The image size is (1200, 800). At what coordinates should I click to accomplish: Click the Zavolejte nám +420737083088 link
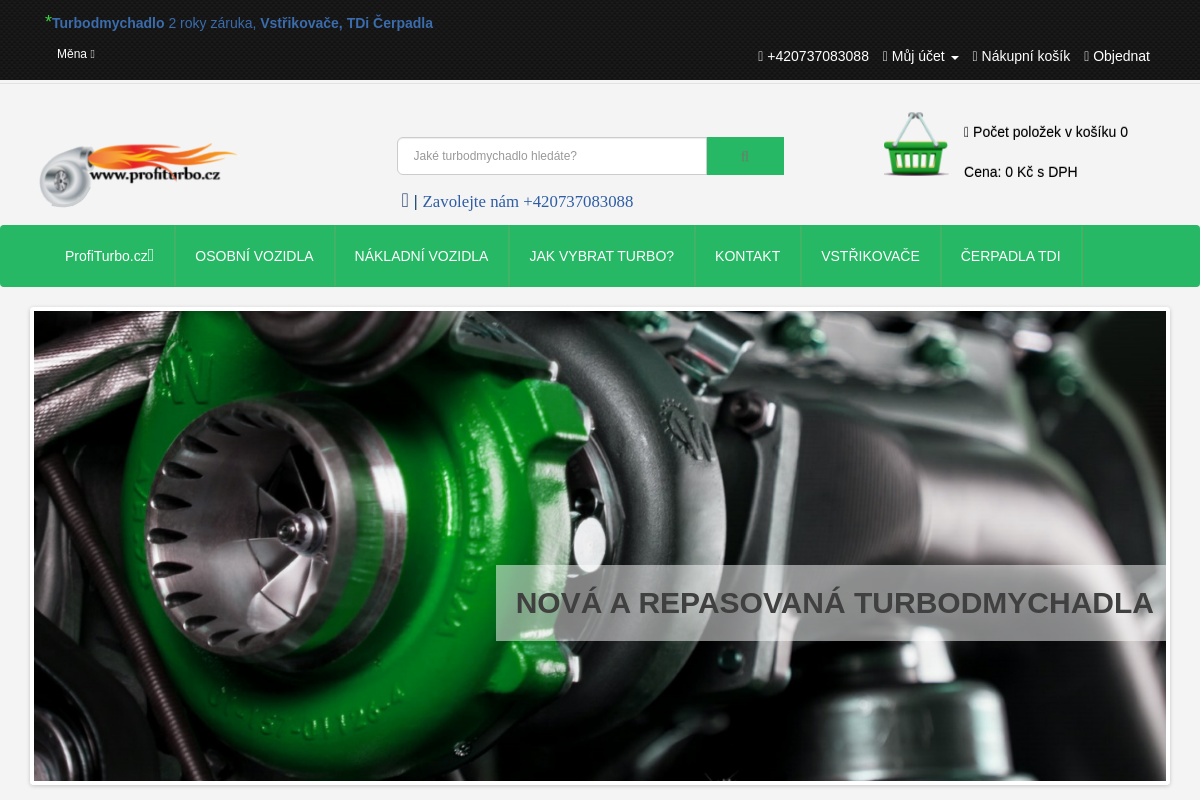click(528, 201)
